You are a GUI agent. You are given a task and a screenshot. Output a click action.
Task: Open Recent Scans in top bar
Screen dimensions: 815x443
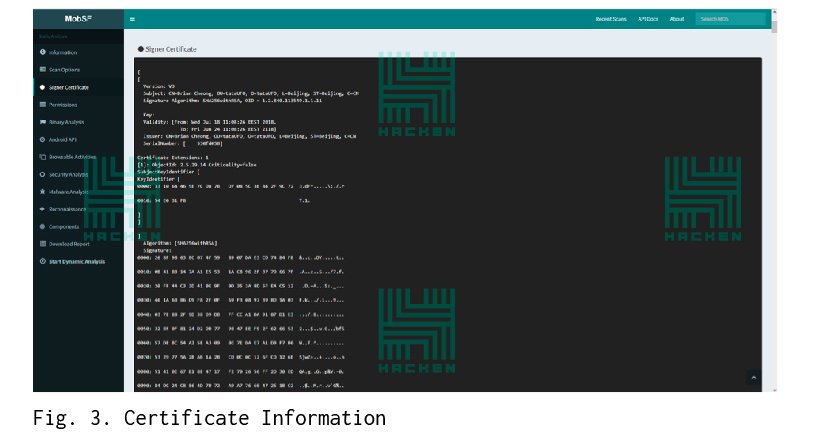coord(611,19)
